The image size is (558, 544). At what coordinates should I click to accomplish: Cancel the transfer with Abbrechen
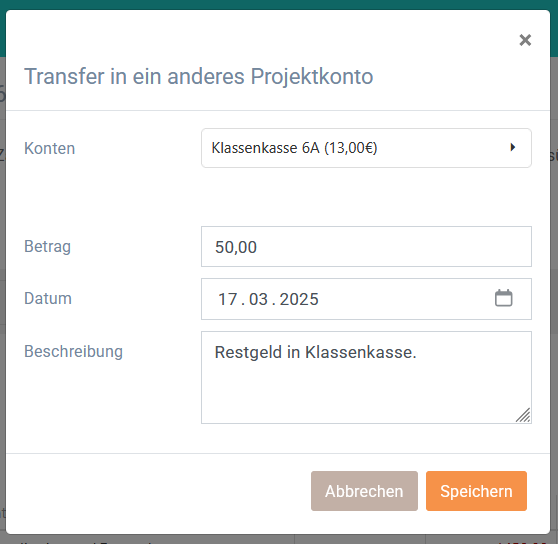click(x=364, y=491)
